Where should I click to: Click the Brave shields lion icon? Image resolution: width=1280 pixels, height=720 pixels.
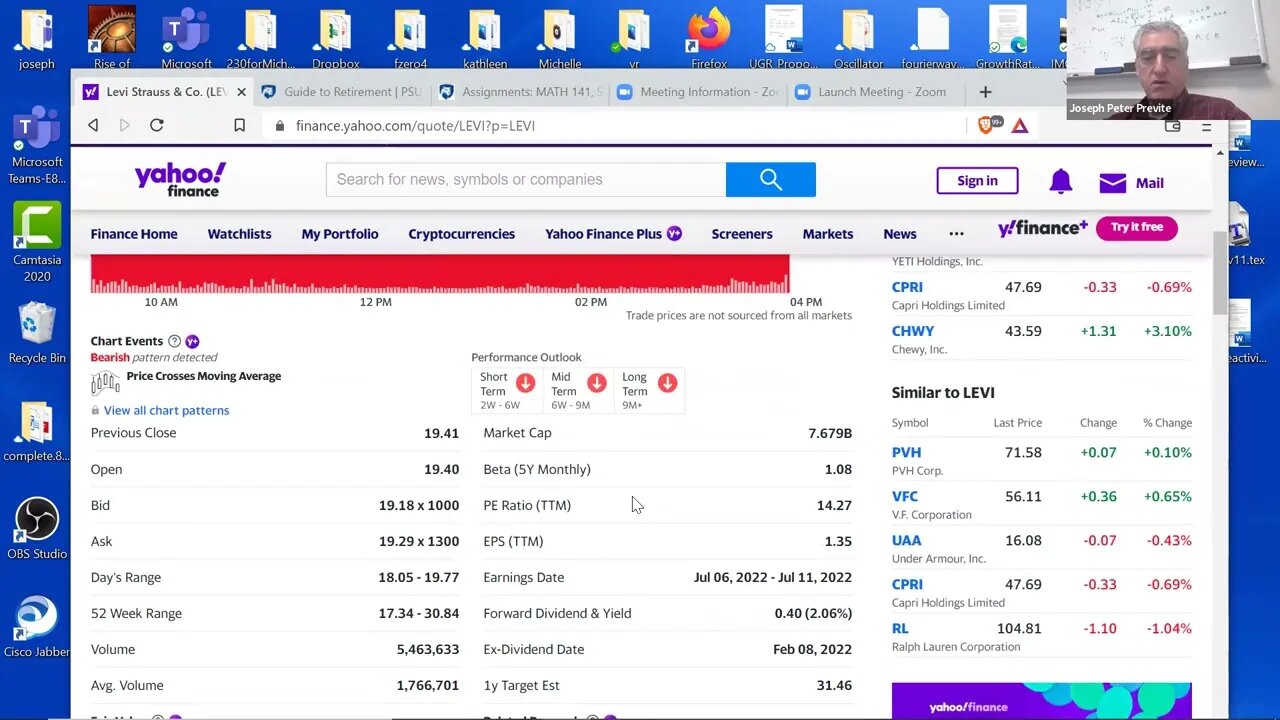[988, 125]
